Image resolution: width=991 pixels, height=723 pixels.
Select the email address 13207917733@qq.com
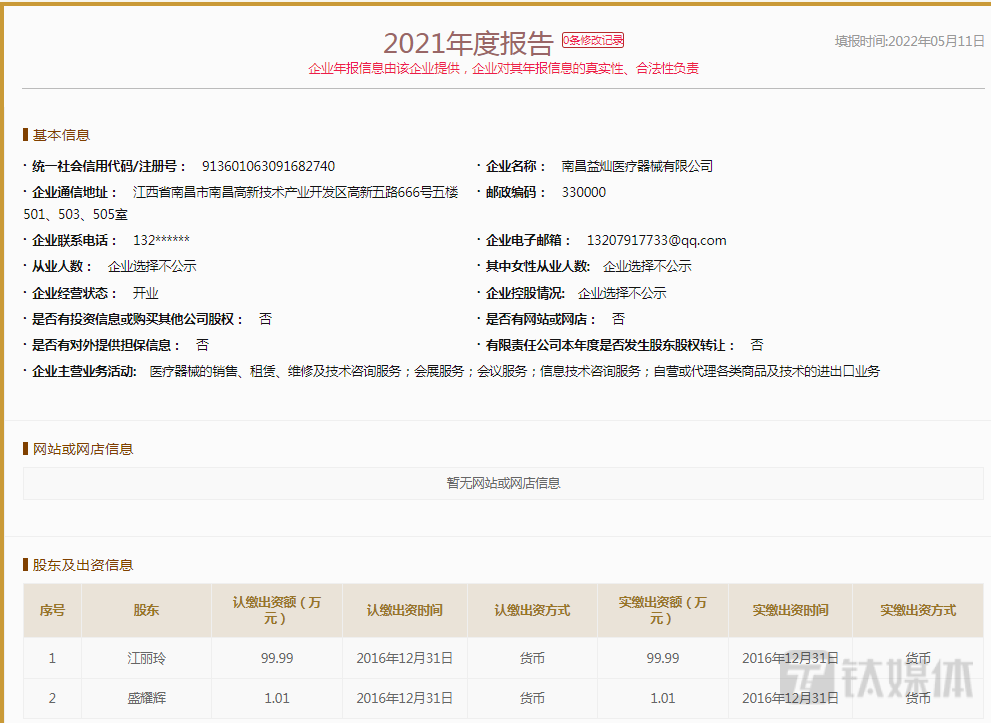(x=656, y=240)
